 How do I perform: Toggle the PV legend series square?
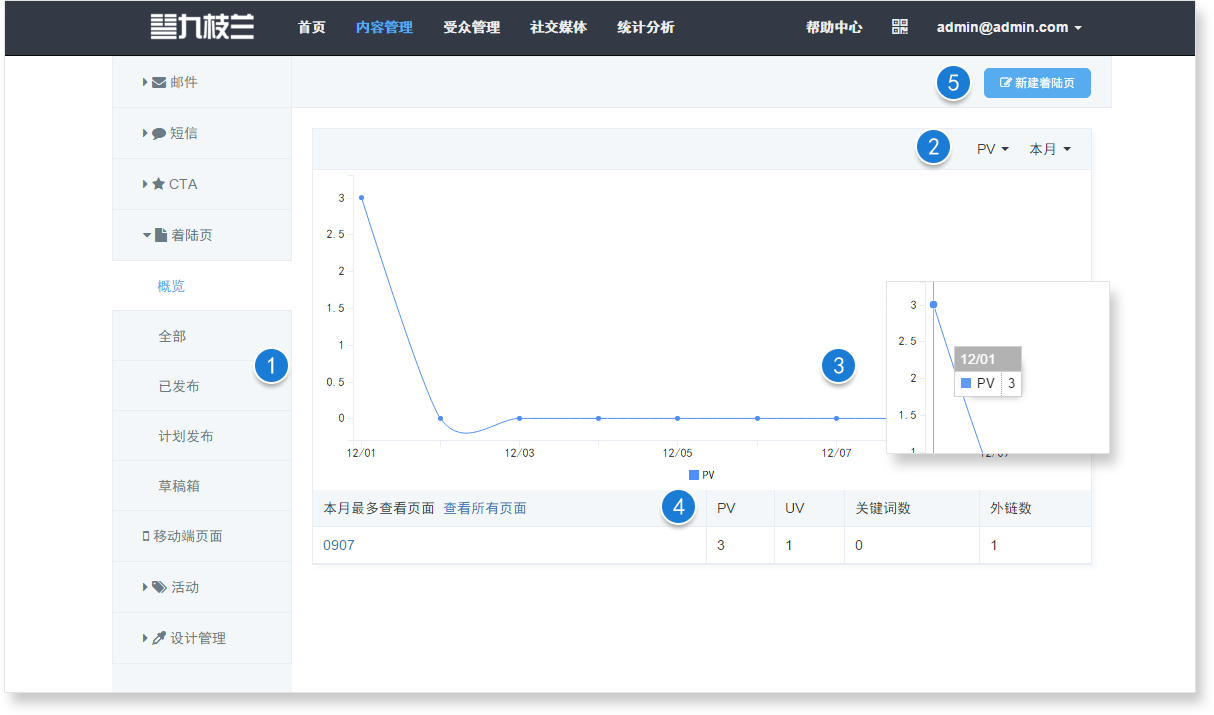[x=694, y=475]
